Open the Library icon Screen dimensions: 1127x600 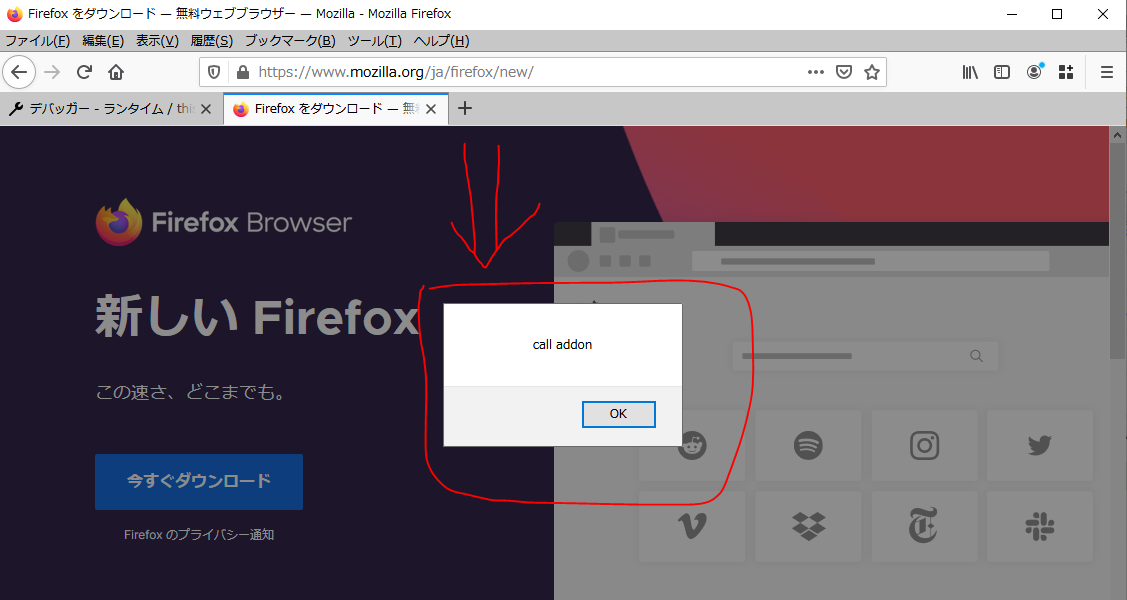pos(970,72)
